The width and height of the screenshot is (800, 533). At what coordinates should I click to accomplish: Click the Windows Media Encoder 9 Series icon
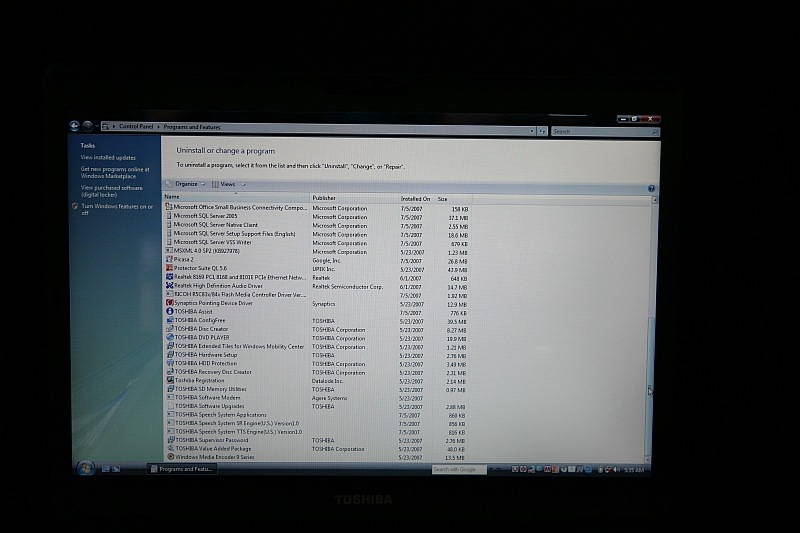(x=171, y=456)
